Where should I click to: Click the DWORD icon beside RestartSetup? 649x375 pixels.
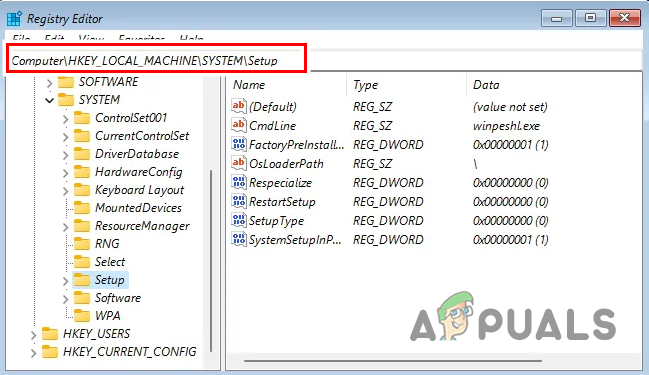[239, 202]
